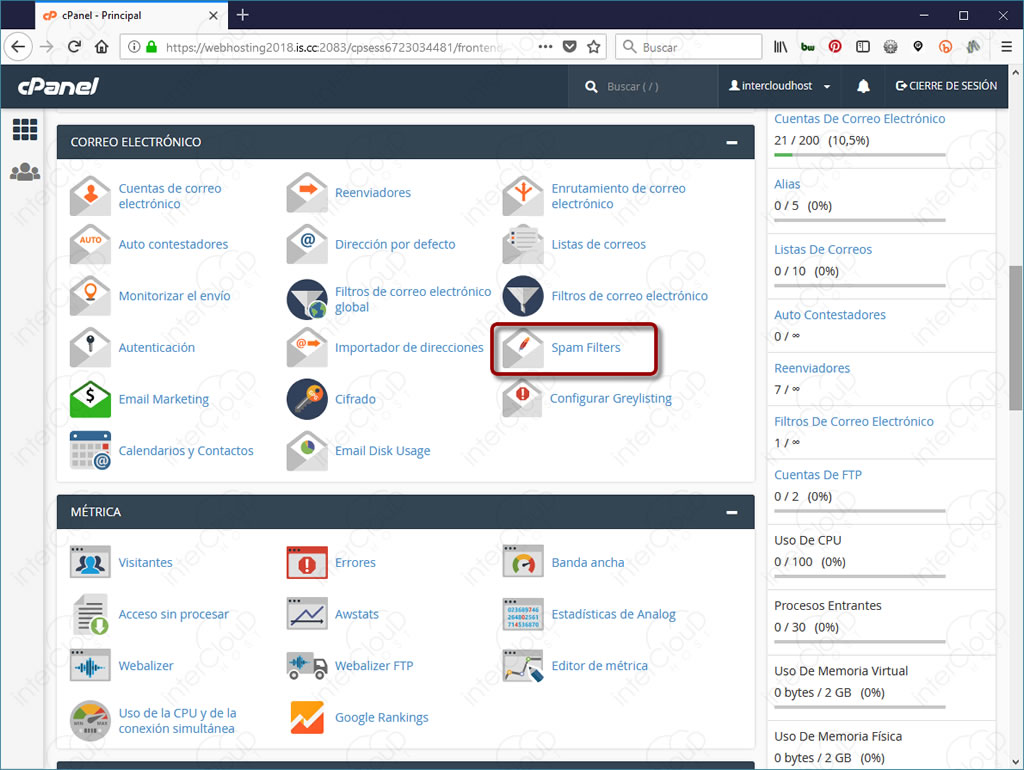The height and width of the screenshot is (770, 1024).
Task: Expand the intercloudhost user dropdown
Action: pos(780,86)
